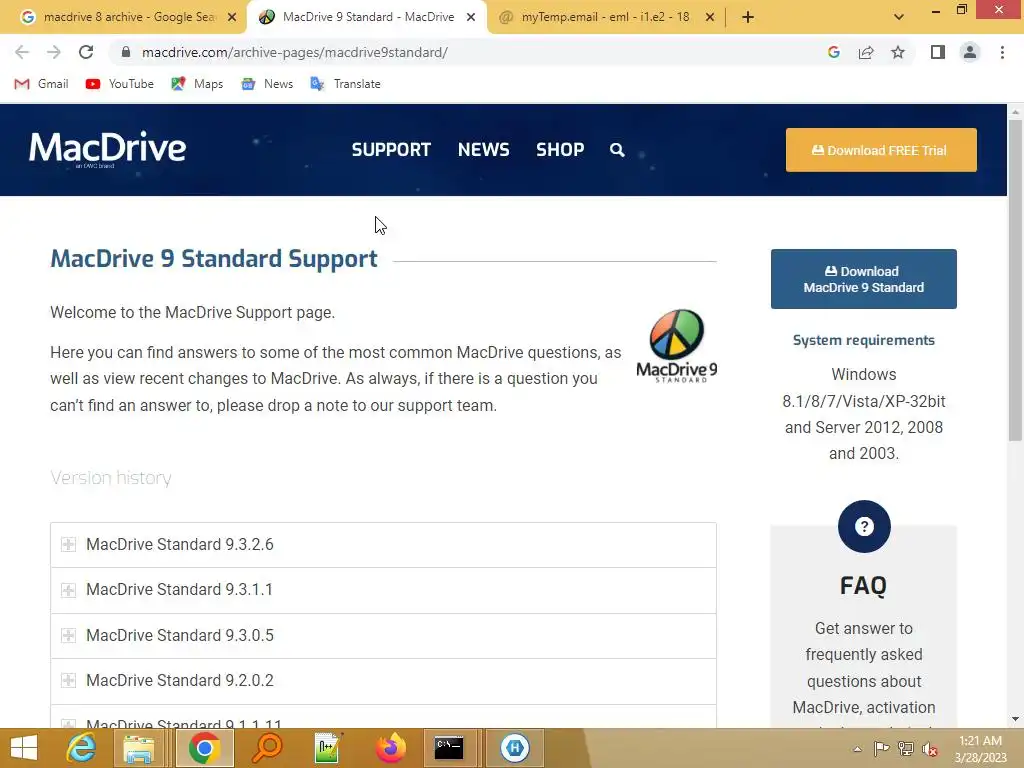Close the MacDrive 9 Standard tab

click(x=471, y=18)
